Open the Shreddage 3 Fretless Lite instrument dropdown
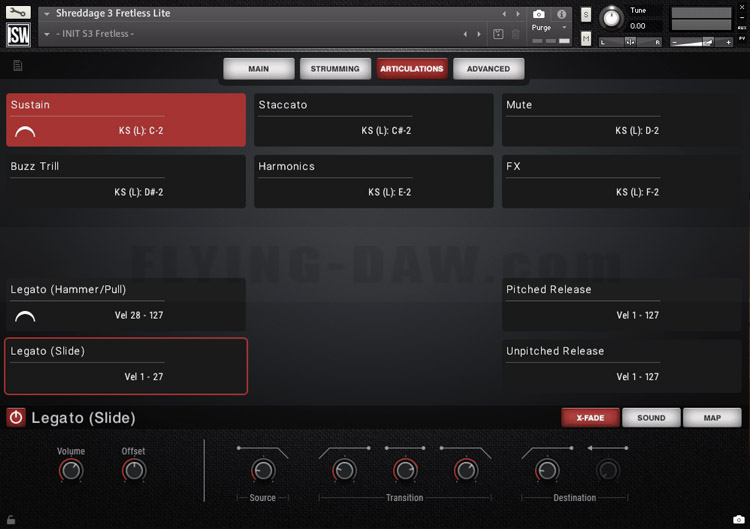The image size is (750, 529). click(47, 14)
